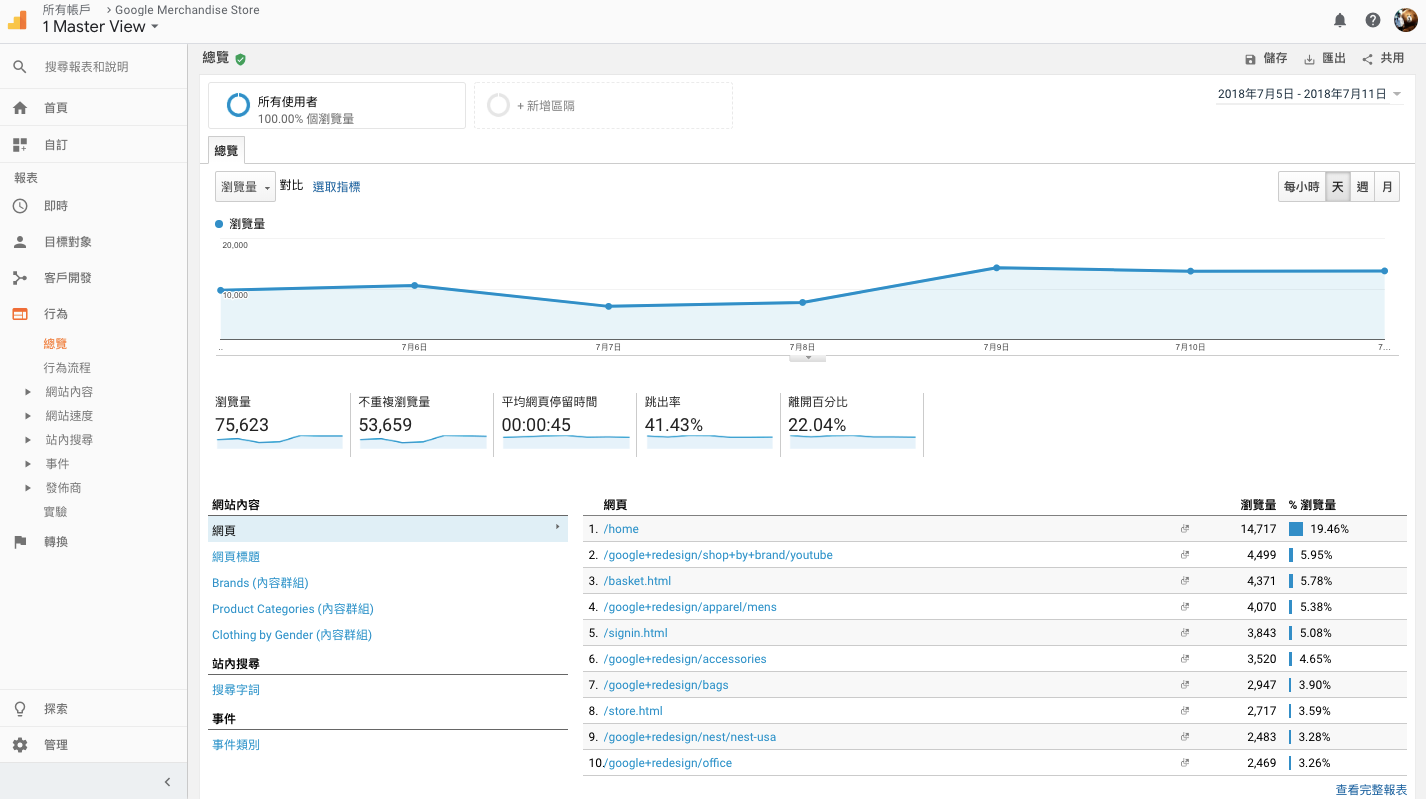The width and height of the screenshot is (1426, 799).
Task: Expand 網站內容 in the sidebar
Action: pos(28,392)
